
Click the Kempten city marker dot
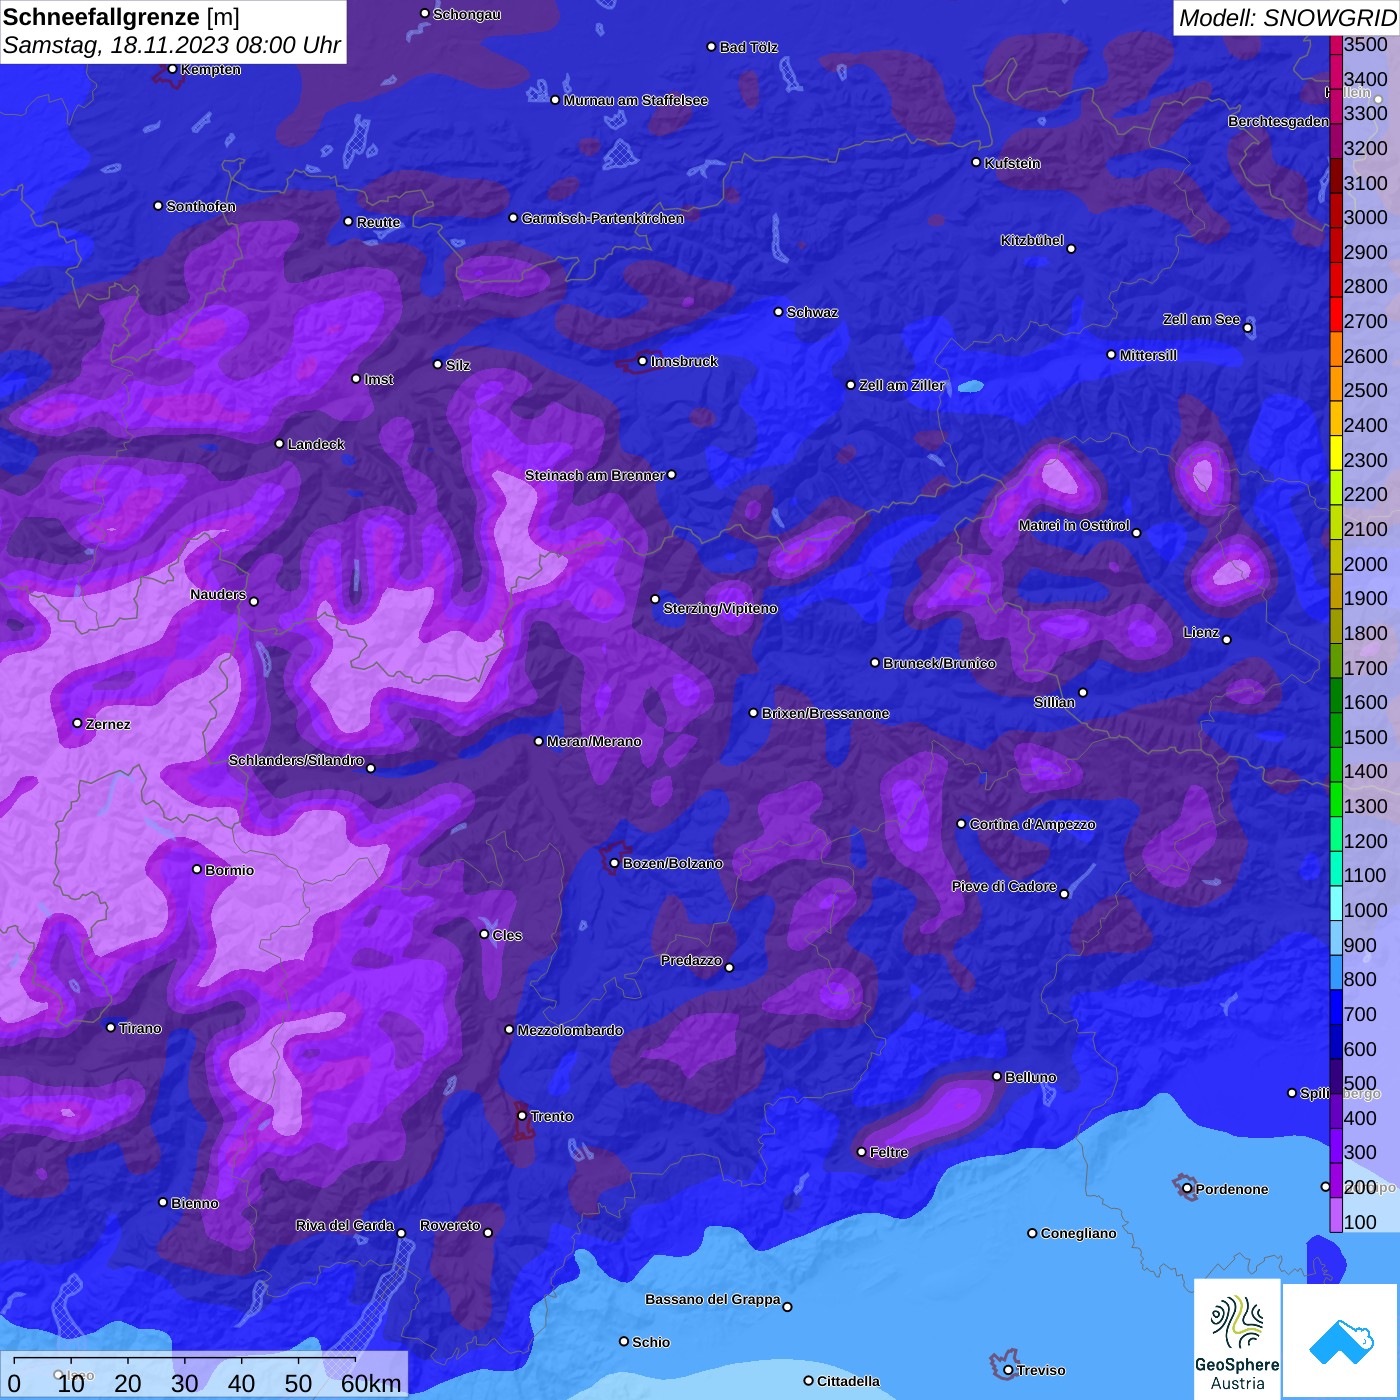[x=172, y=69]
